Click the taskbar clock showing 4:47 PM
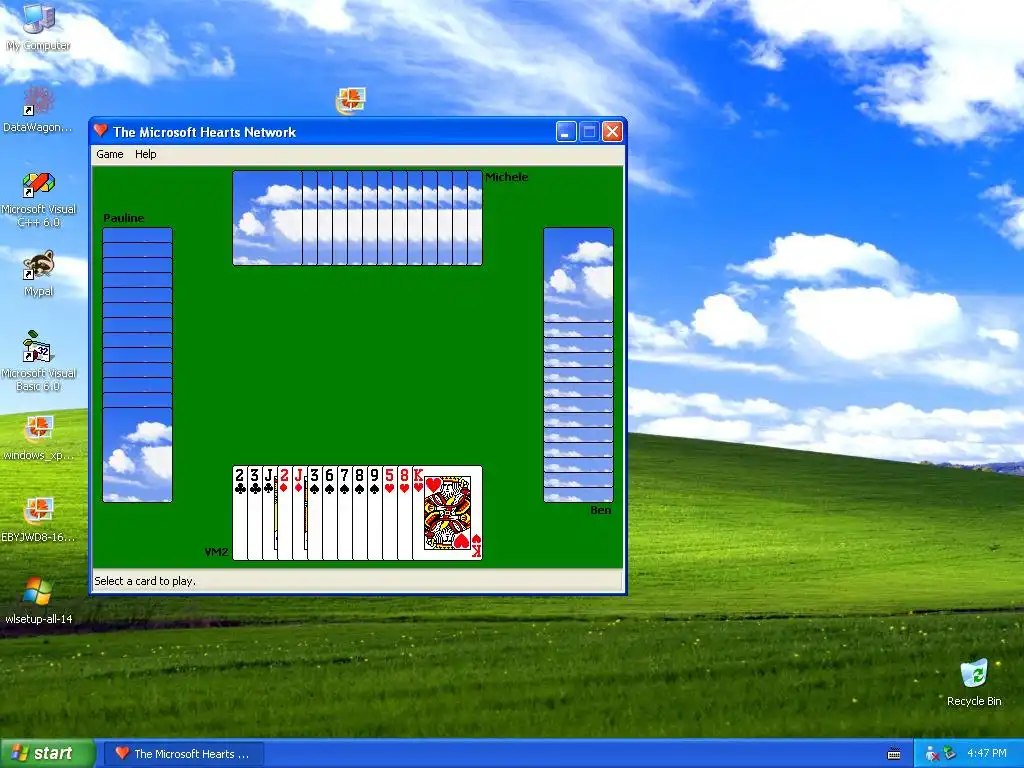The width and height of the screenshot is (1024, 768). (x=987, y=754)
